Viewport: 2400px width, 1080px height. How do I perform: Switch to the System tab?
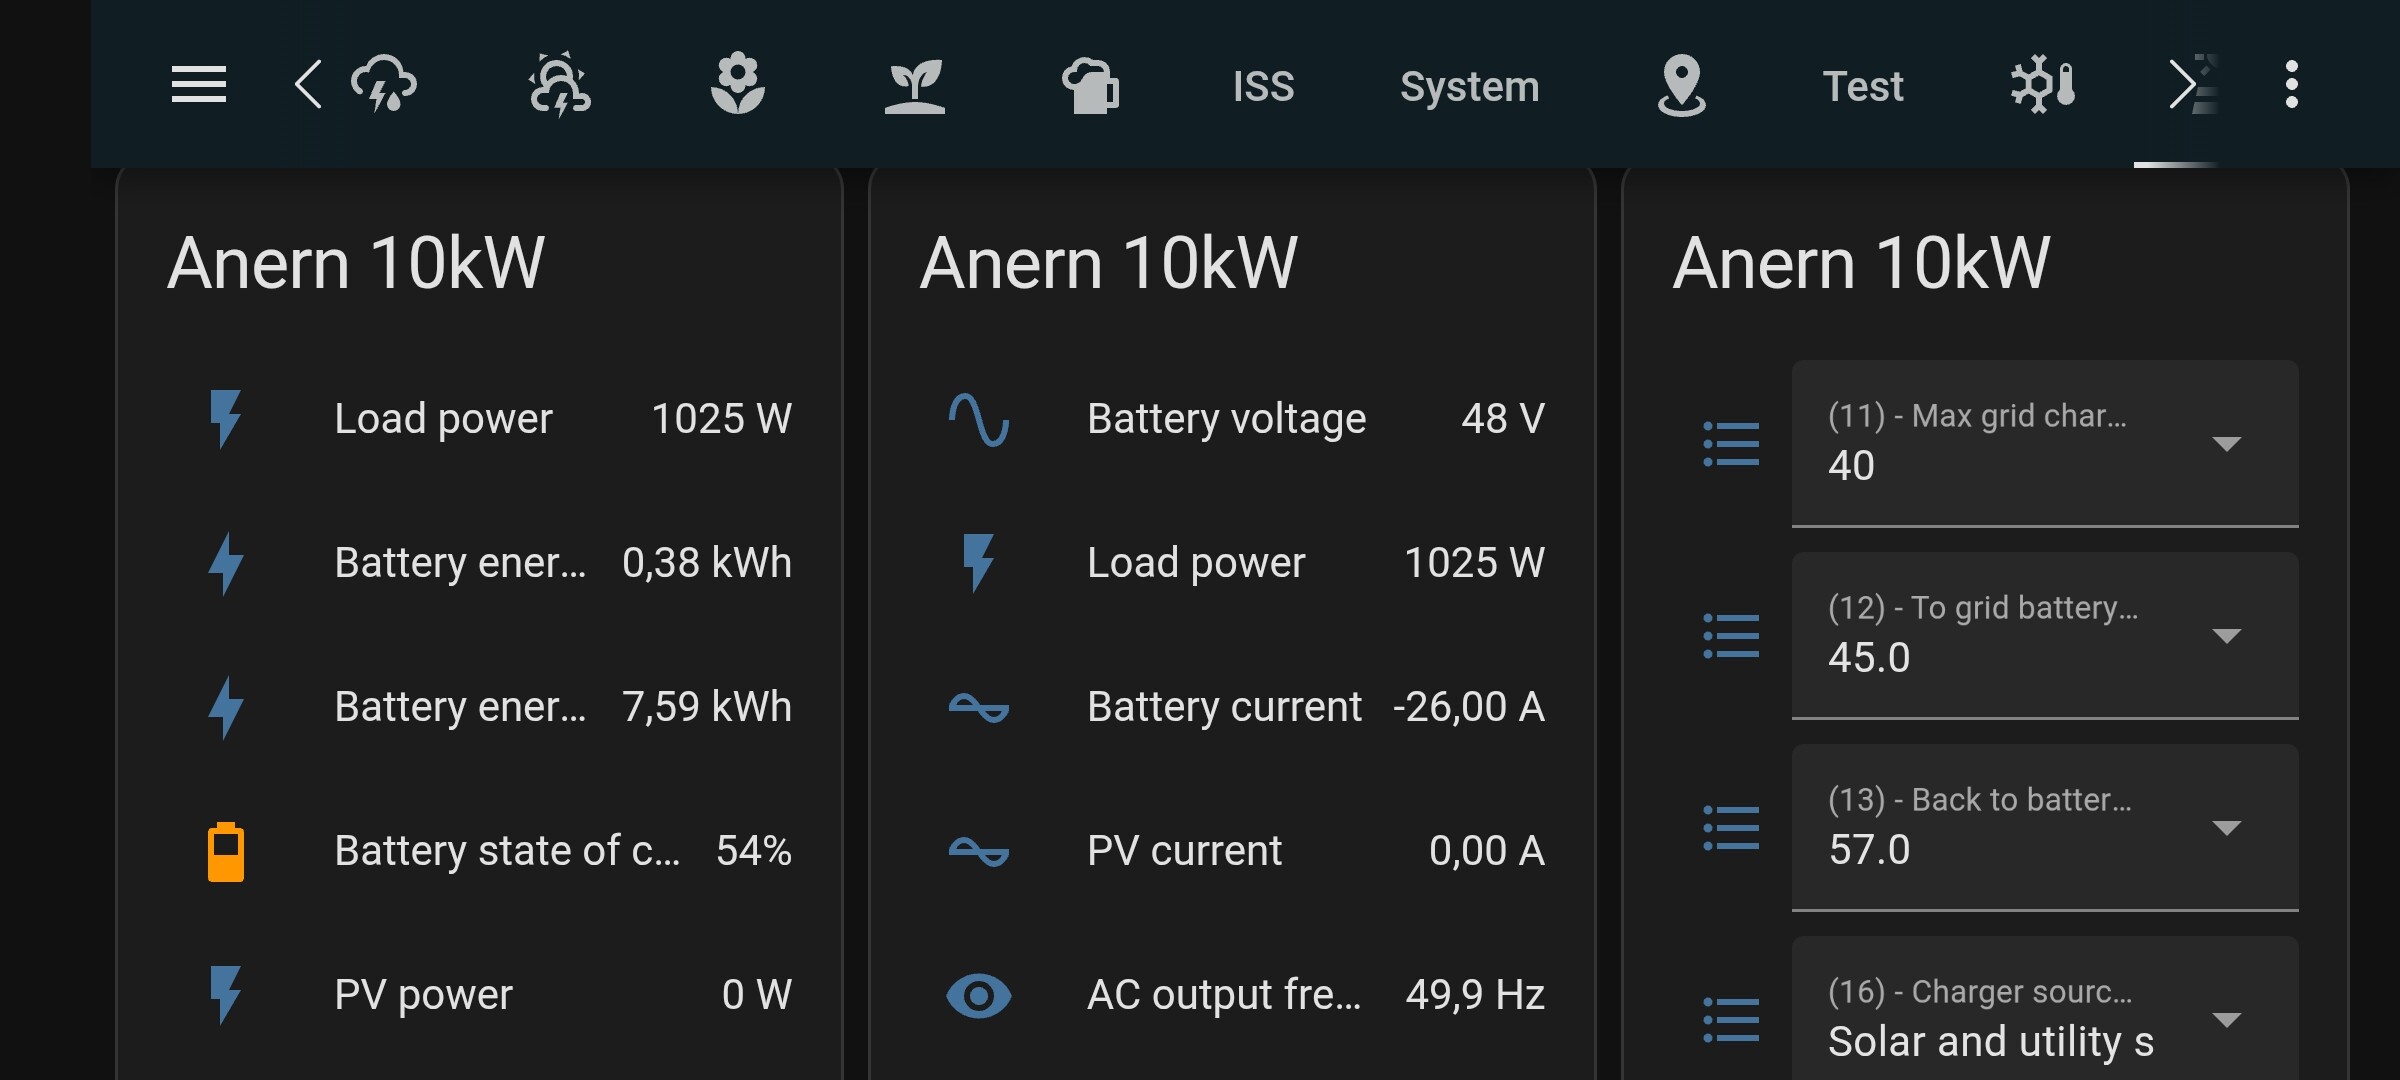click(x=1469, y=86)
